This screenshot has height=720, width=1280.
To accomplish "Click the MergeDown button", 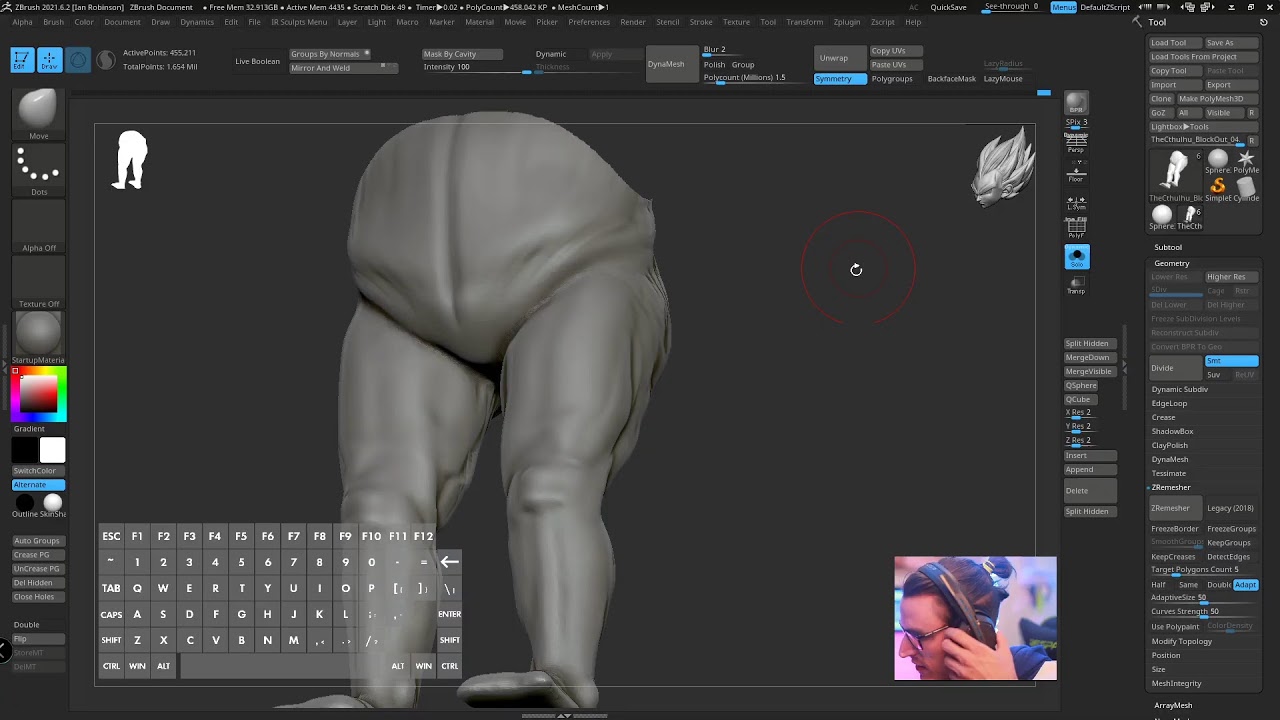I will 1088,357.
